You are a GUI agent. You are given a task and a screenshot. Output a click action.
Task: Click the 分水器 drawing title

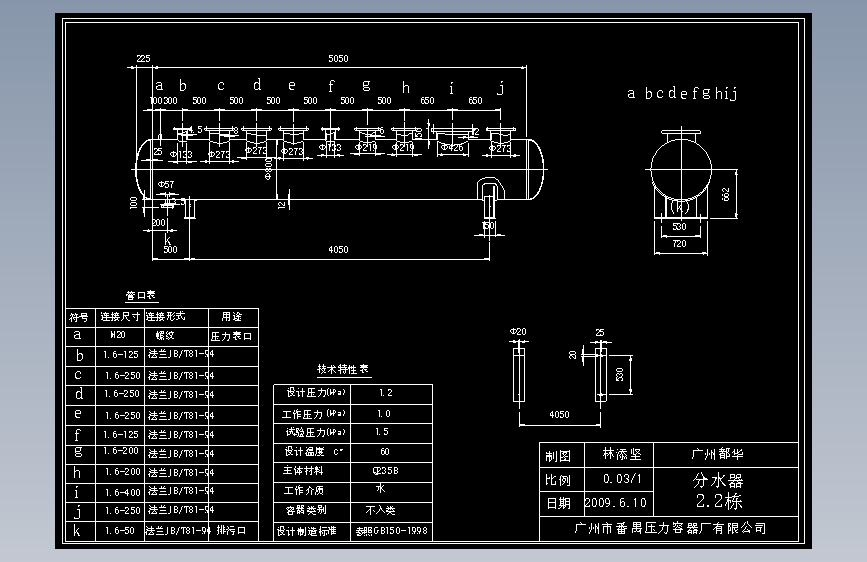[x=718, y=480]
